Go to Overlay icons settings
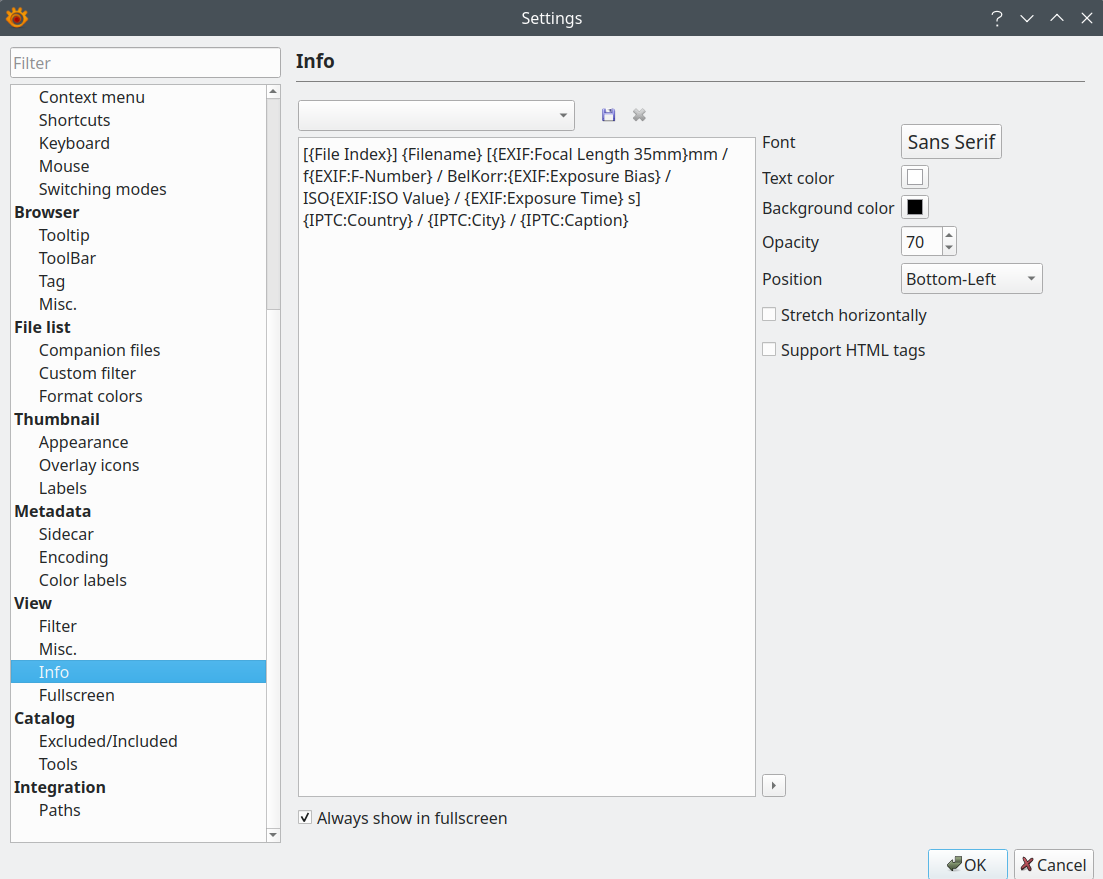The width and height of the screenshot is (1103, 879). 89,465
